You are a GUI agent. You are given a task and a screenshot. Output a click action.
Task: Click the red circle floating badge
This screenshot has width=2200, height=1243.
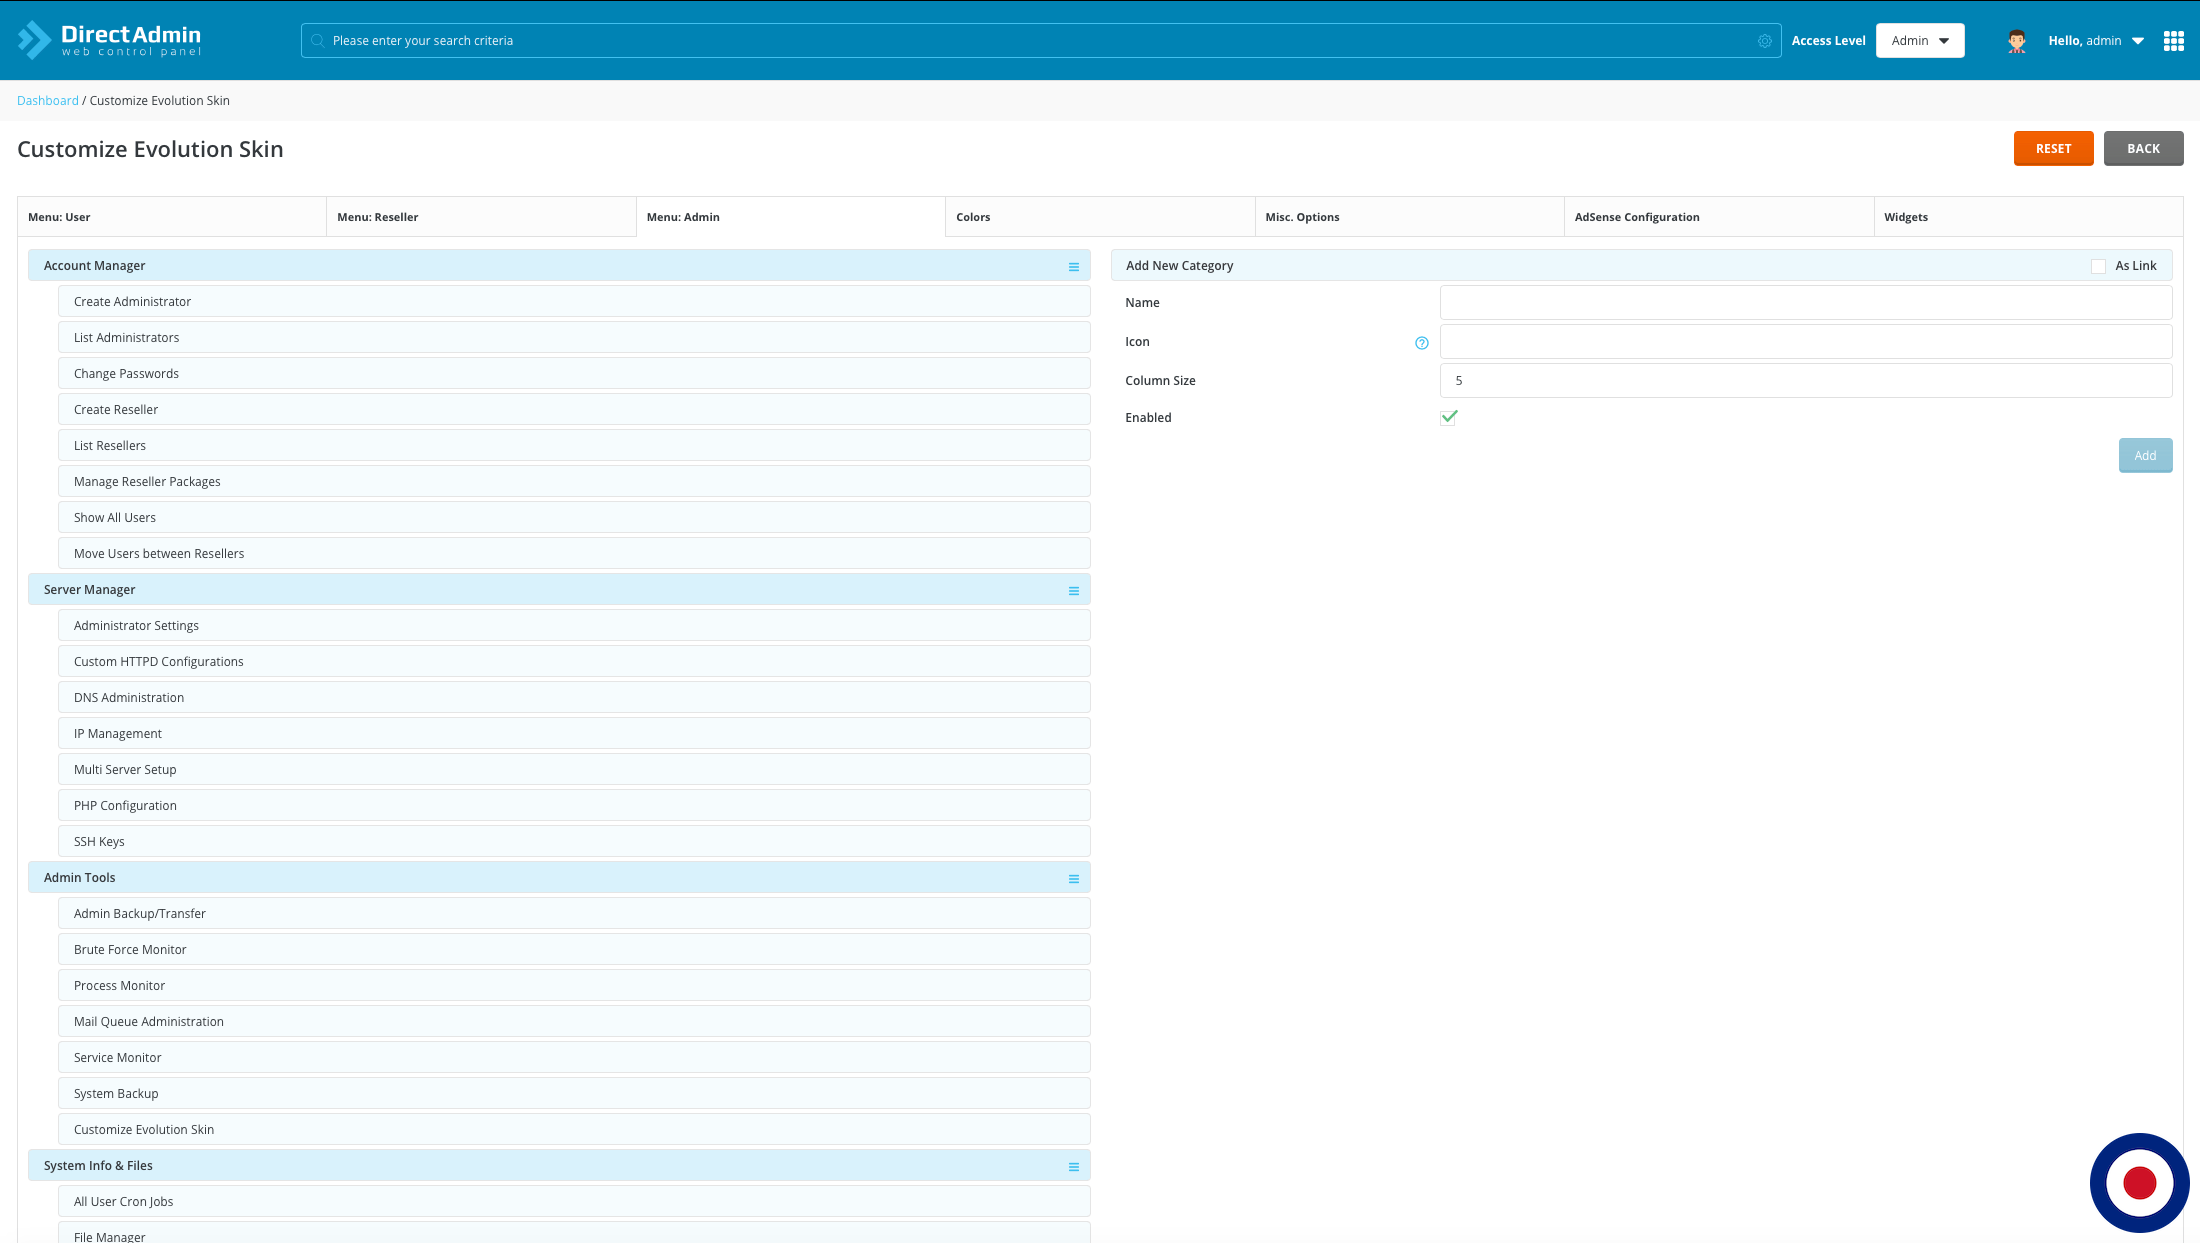[2139, 1183]
